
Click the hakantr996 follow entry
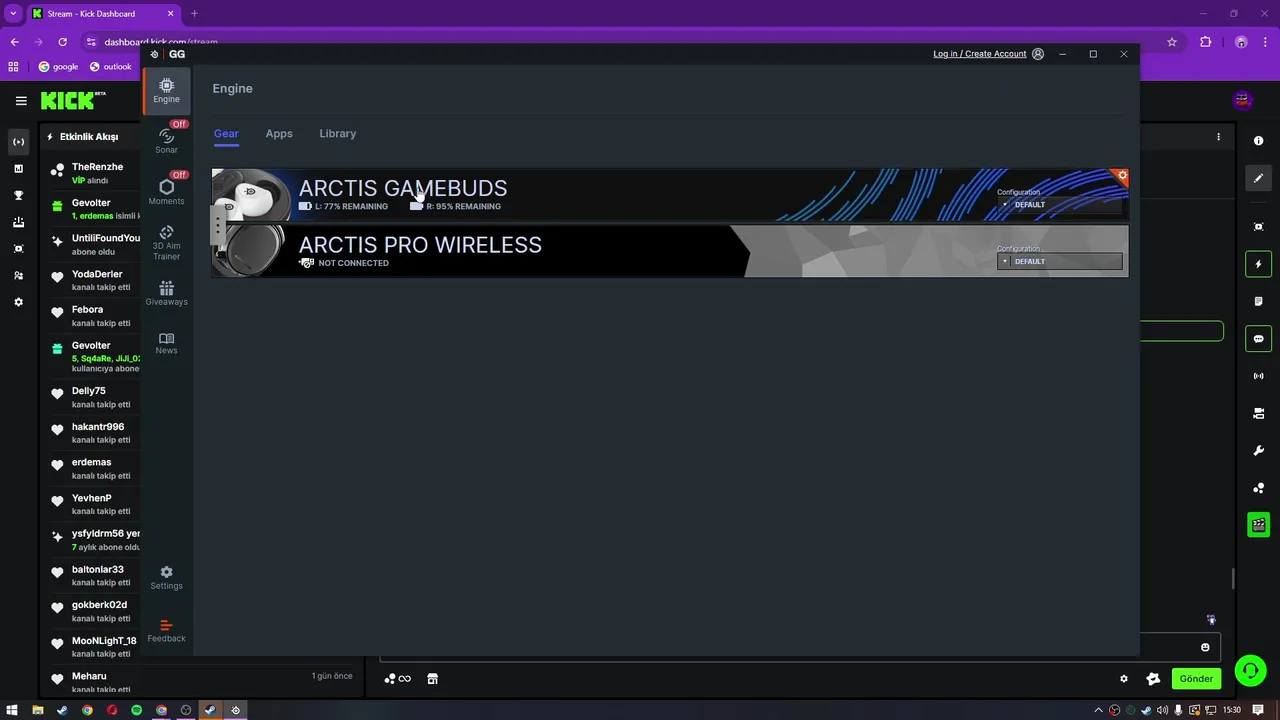coord(96,433)
